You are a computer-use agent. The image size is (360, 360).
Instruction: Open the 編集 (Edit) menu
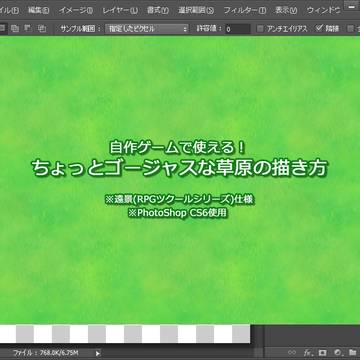tap(39, 10)
